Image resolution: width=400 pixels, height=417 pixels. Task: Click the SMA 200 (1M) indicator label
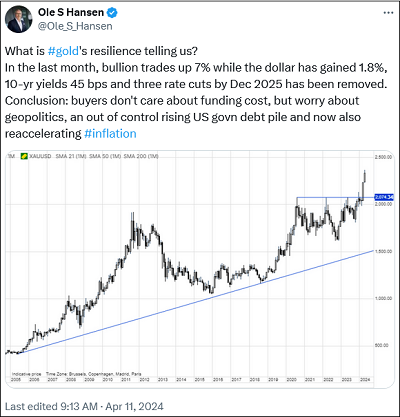pos(141,156)
